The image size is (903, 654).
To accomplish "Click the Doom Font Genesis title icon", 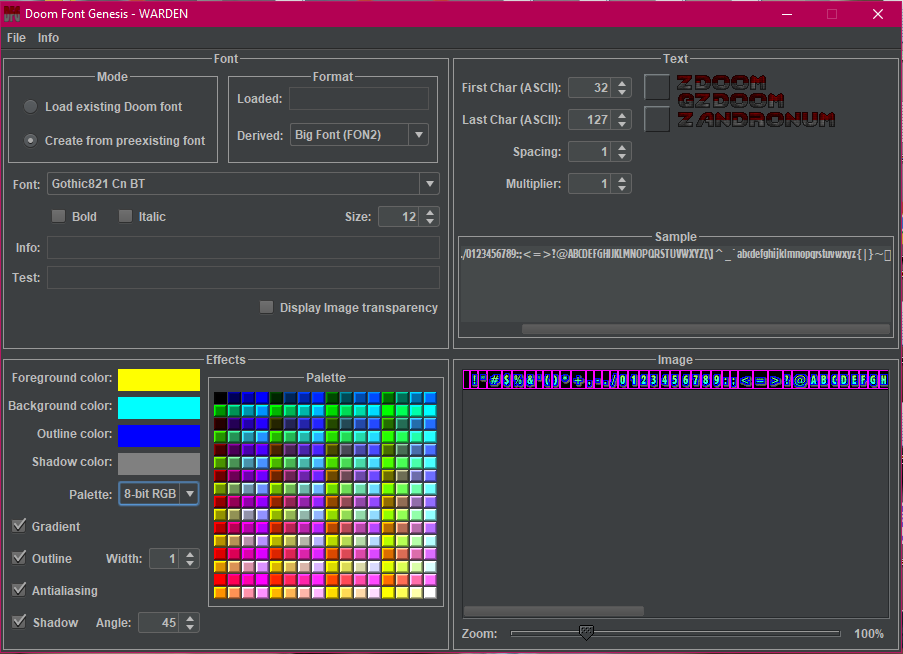I will (x=12, y=14).
